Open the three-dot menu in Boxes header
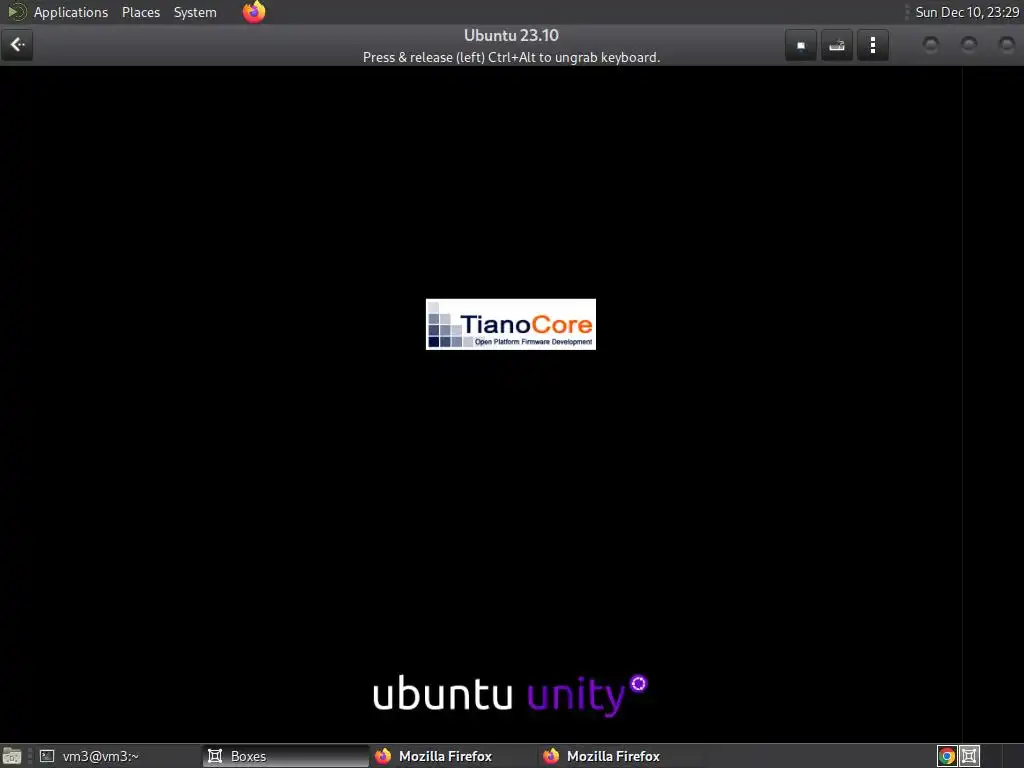The height and width of the screenshot is (768, 1024). (872, 45)
